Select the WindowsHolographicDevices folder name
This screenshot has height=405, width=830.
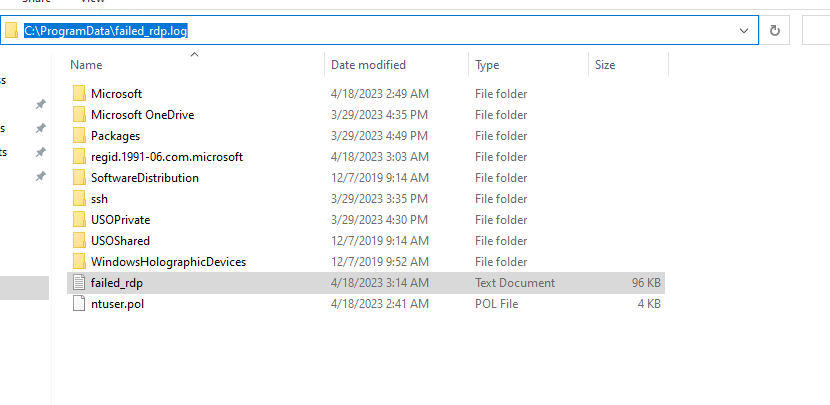click(168, 262)
